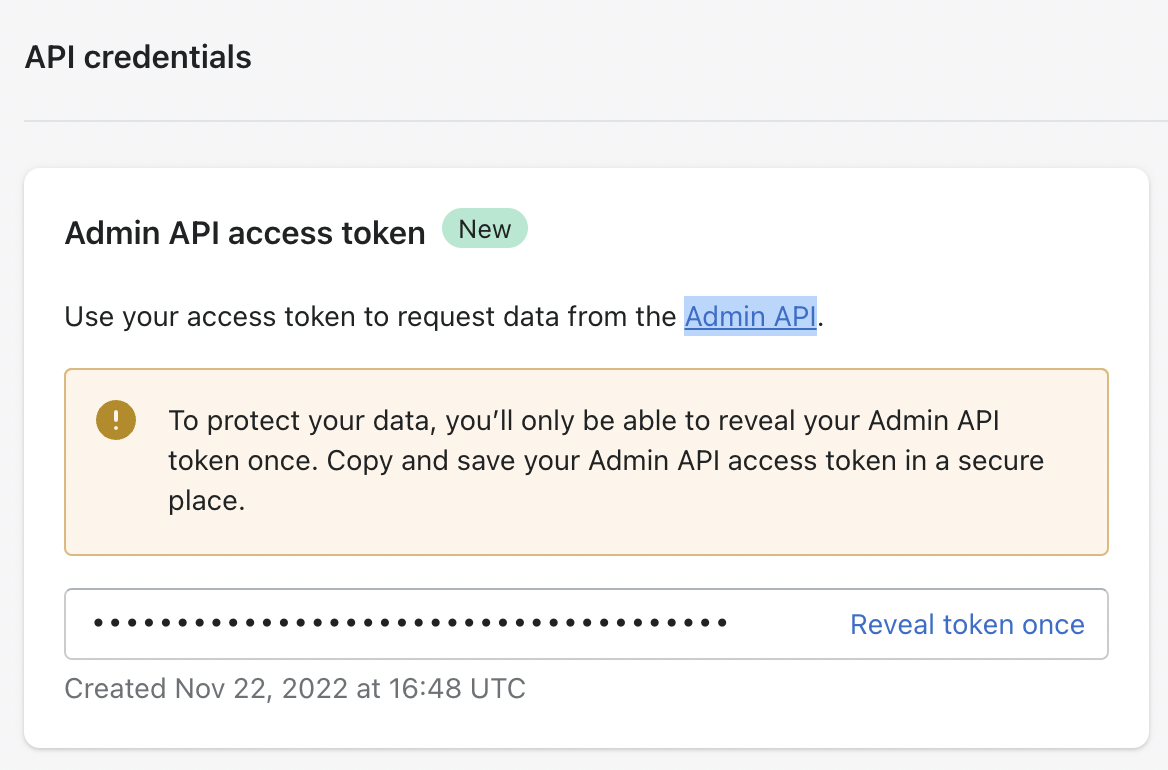Click the divider line under API credentials
The width and height of the screenshot is (1168, 770).
point(584,121)
